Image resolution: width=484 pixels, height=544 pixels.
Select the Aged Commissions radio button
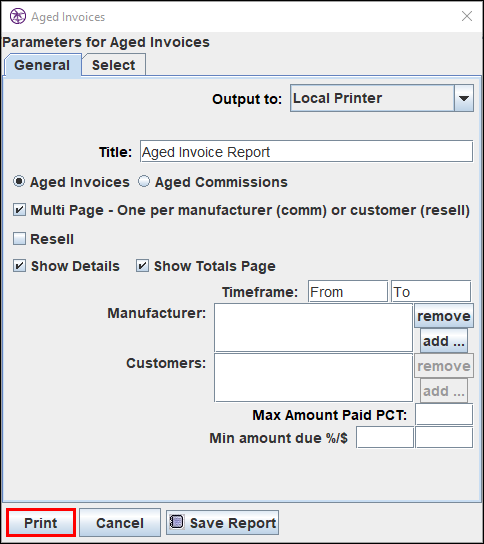pos(144,181)
